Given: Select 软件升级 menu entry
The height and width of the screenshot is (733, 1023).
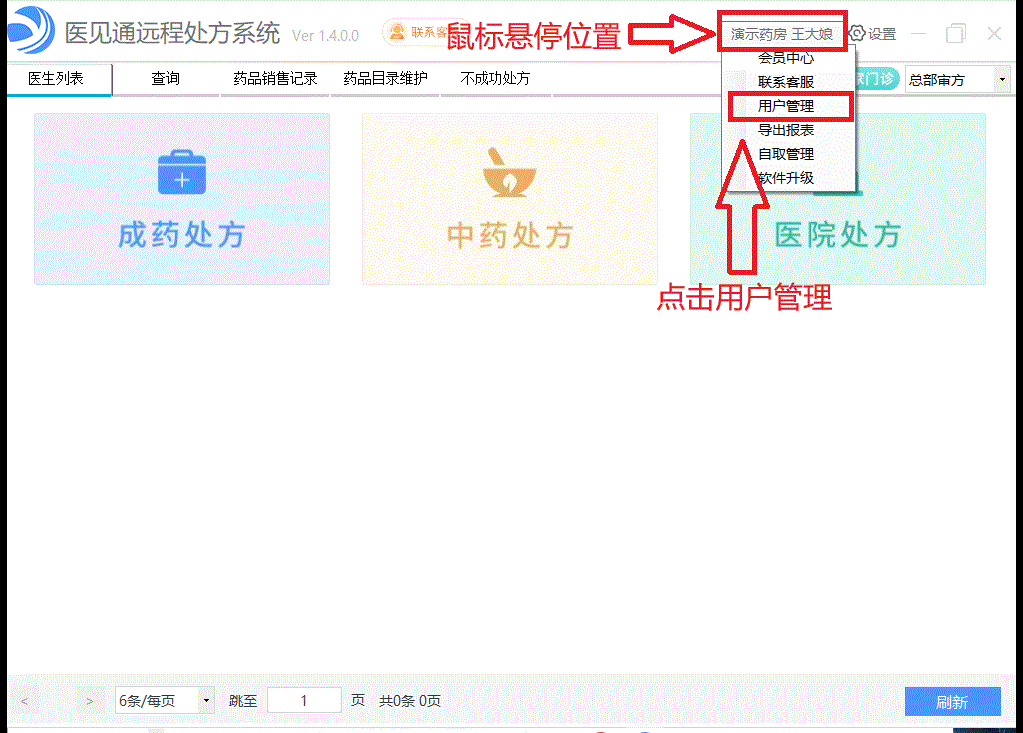Looking at the screenshot, I should click(786, 178).
